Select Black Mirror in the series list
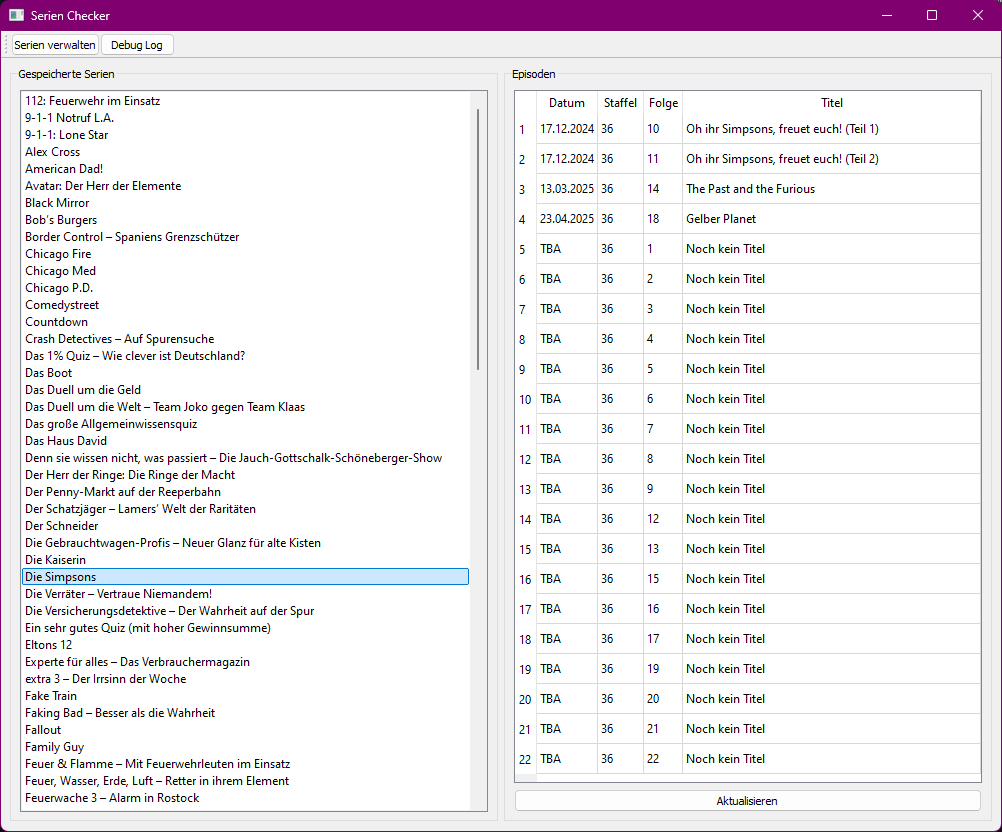Viewport: 1002px width, 832px height. (57, 203)
